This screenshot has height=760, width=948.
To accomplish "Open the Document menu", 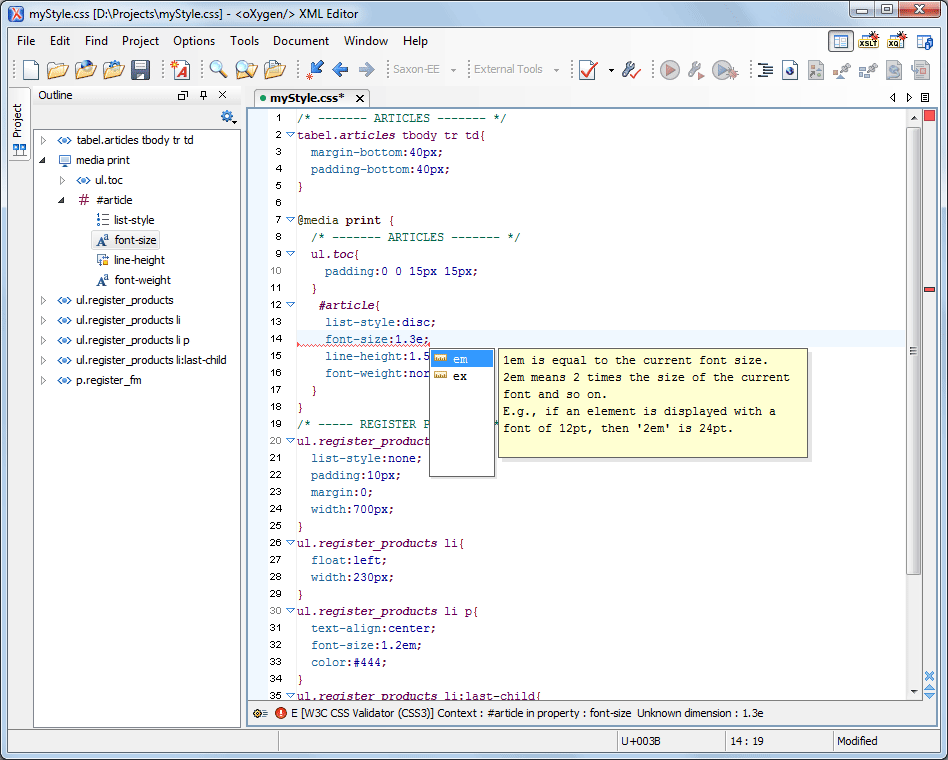I will (301, 41).
